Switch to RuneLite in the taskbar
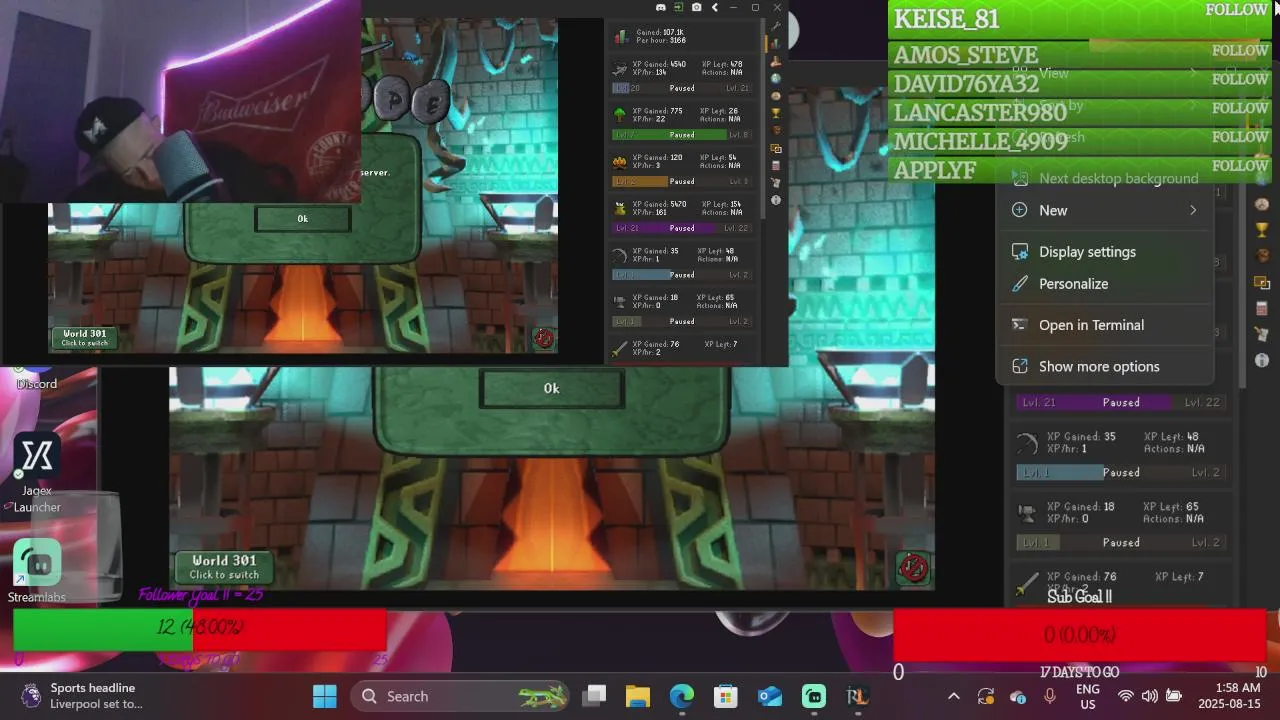This screenshot has width=1280, height=720. click(858, 696)
